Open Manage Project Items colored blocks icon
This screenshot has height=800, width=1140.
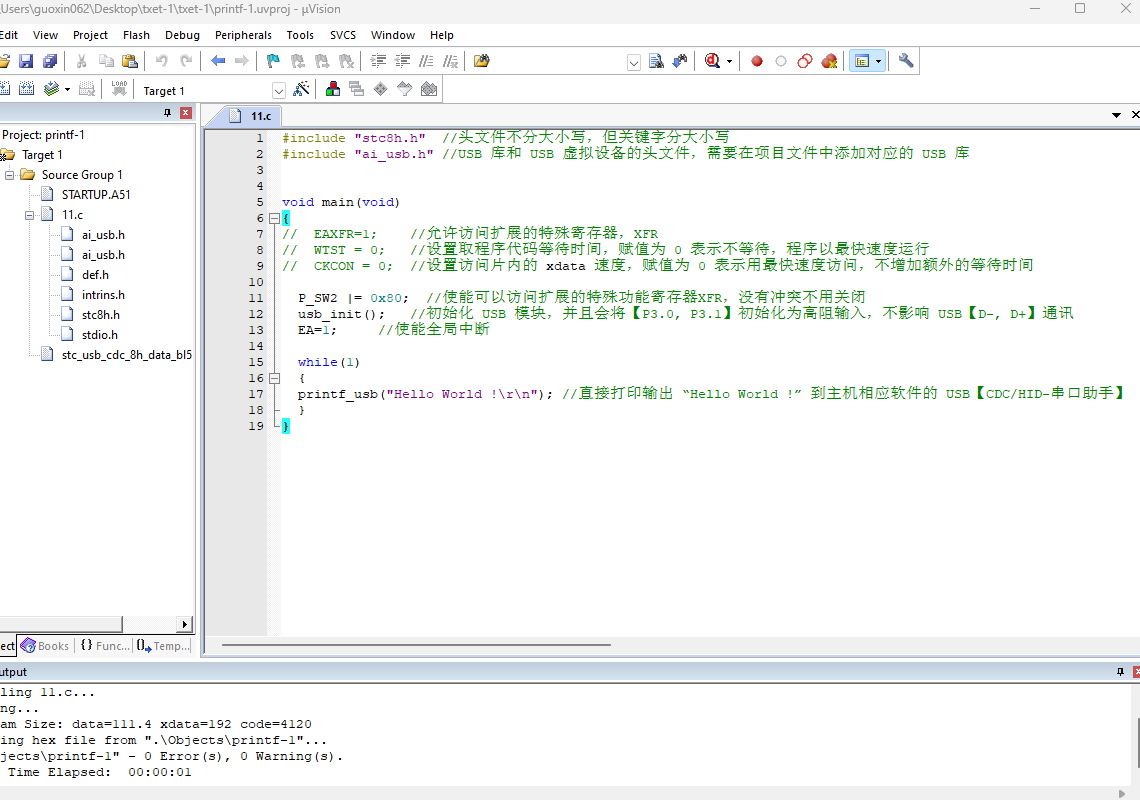point(333,89)
